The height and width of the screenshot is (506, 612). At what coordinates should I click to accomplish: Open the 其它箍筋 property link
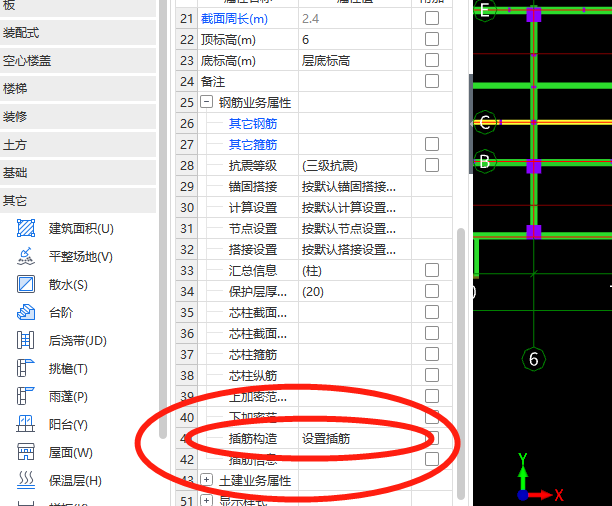(253, 145)
